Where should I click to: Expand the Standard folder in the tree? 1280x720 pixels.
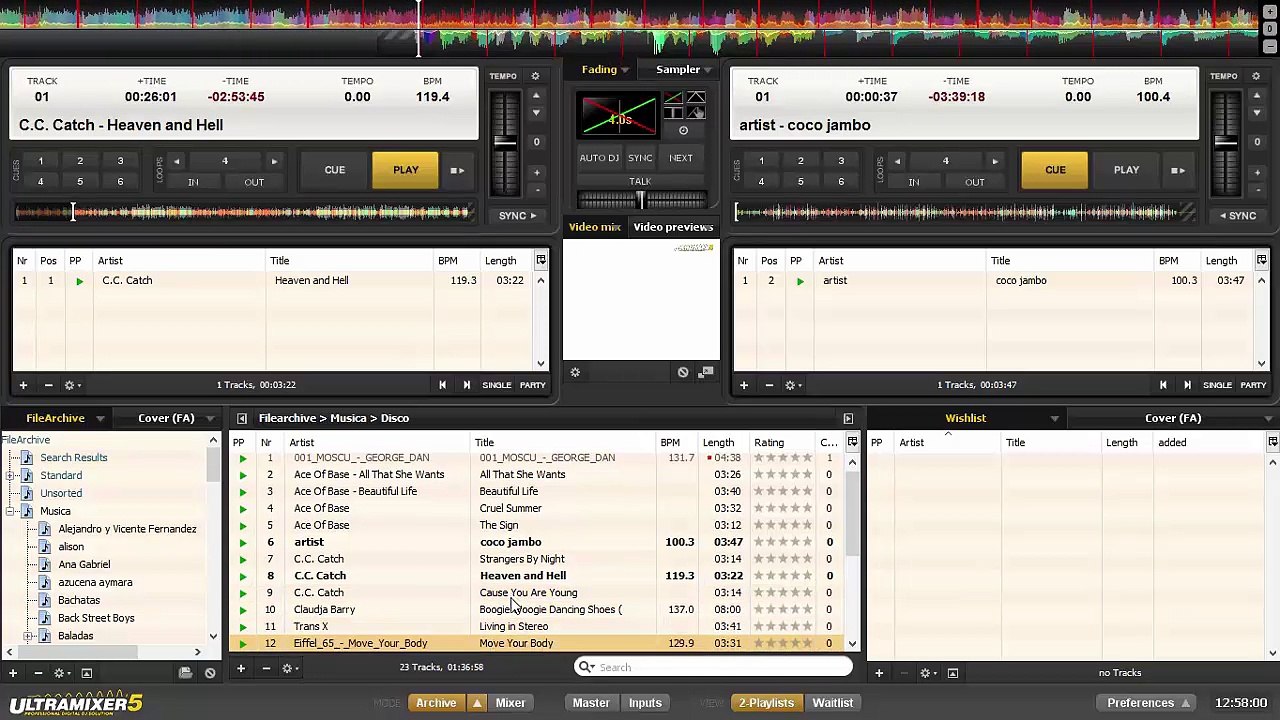click(10, 476)
